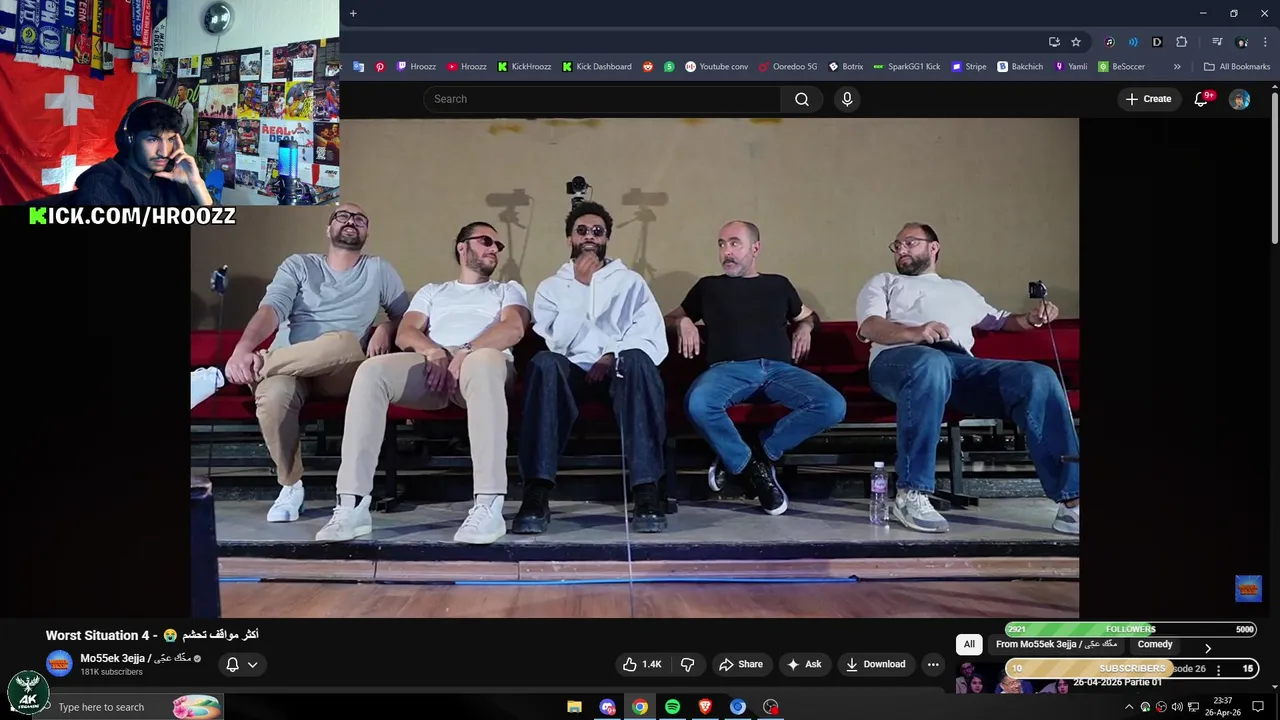Open the BeSoccer bookmark
Screen dimensions: 1280x720
pyautogui.click(x=1121, y=67)
